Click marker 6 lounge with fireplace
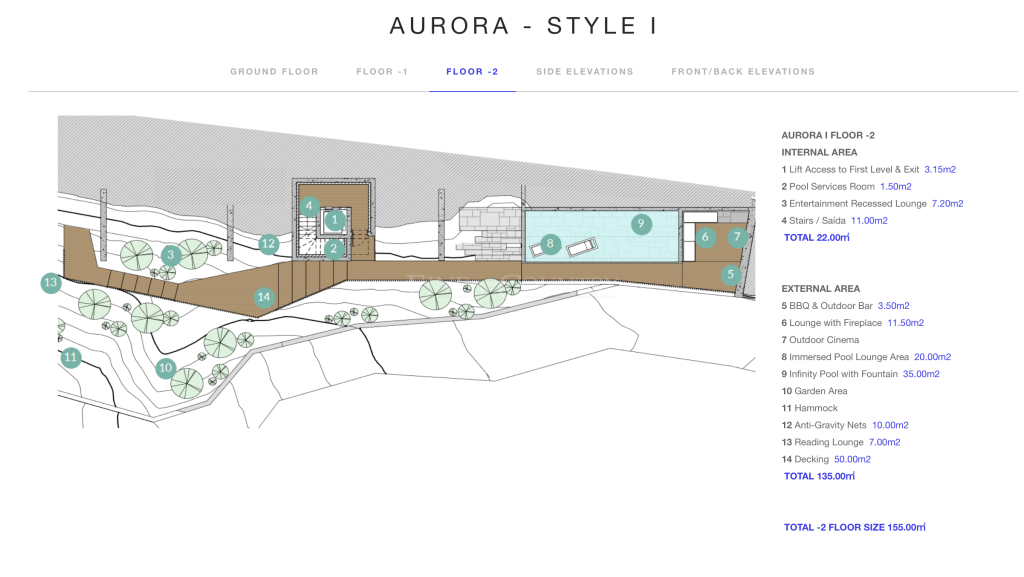Viewport: 1024px width, 577px height. tap(705, 237)
